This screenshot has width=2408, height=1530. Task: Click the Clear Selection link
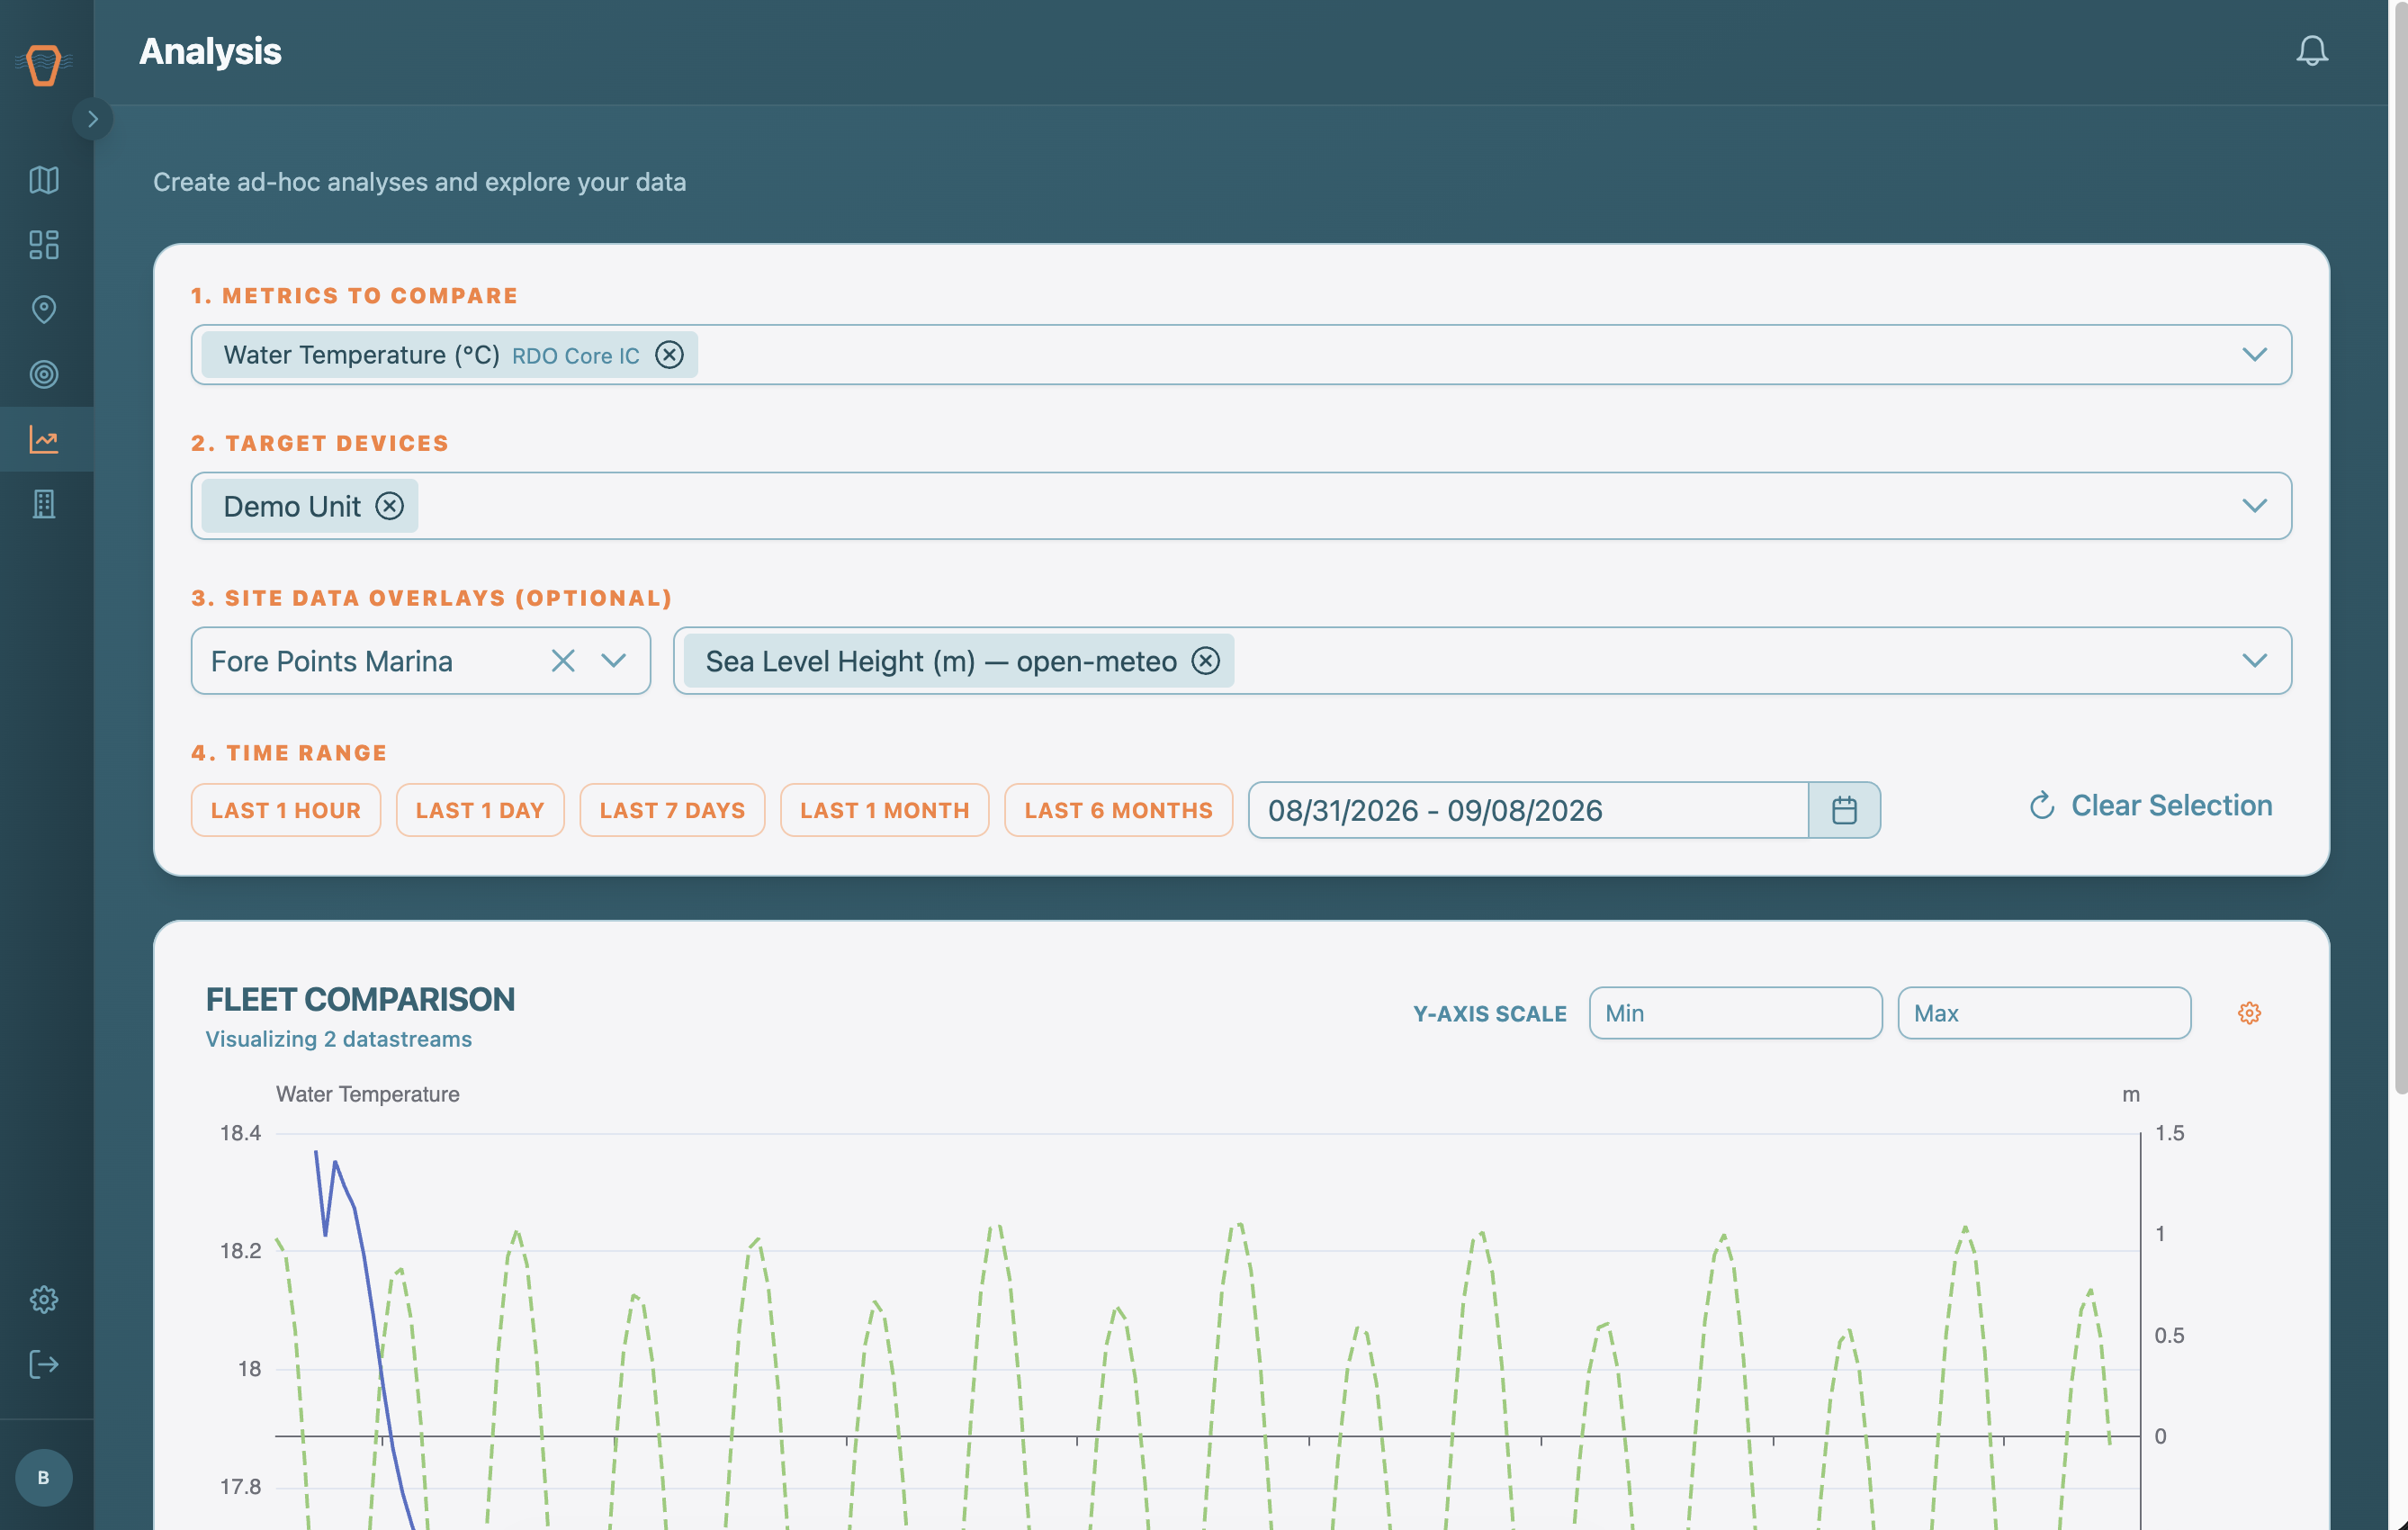pos(2150,806)
